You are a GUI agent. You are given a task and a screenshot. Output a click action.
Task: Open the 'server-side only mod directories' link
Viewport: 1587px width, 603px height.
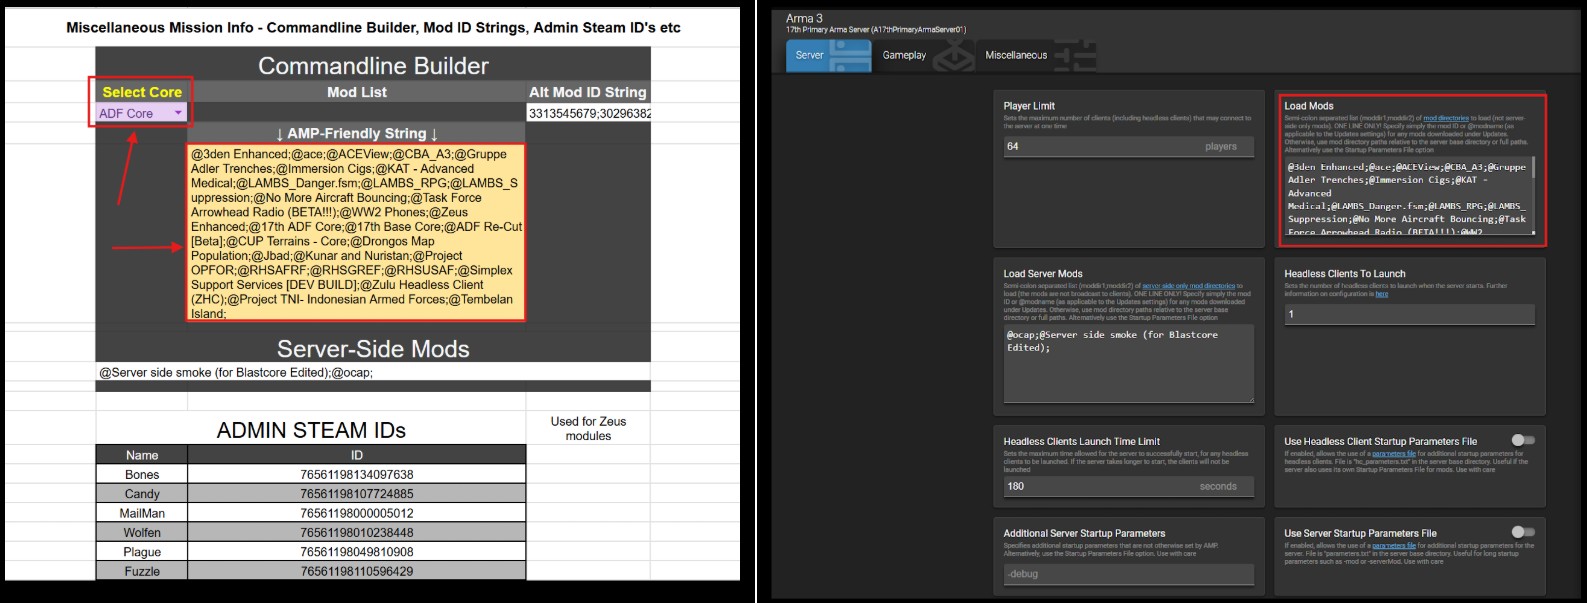pos(1188,287)
